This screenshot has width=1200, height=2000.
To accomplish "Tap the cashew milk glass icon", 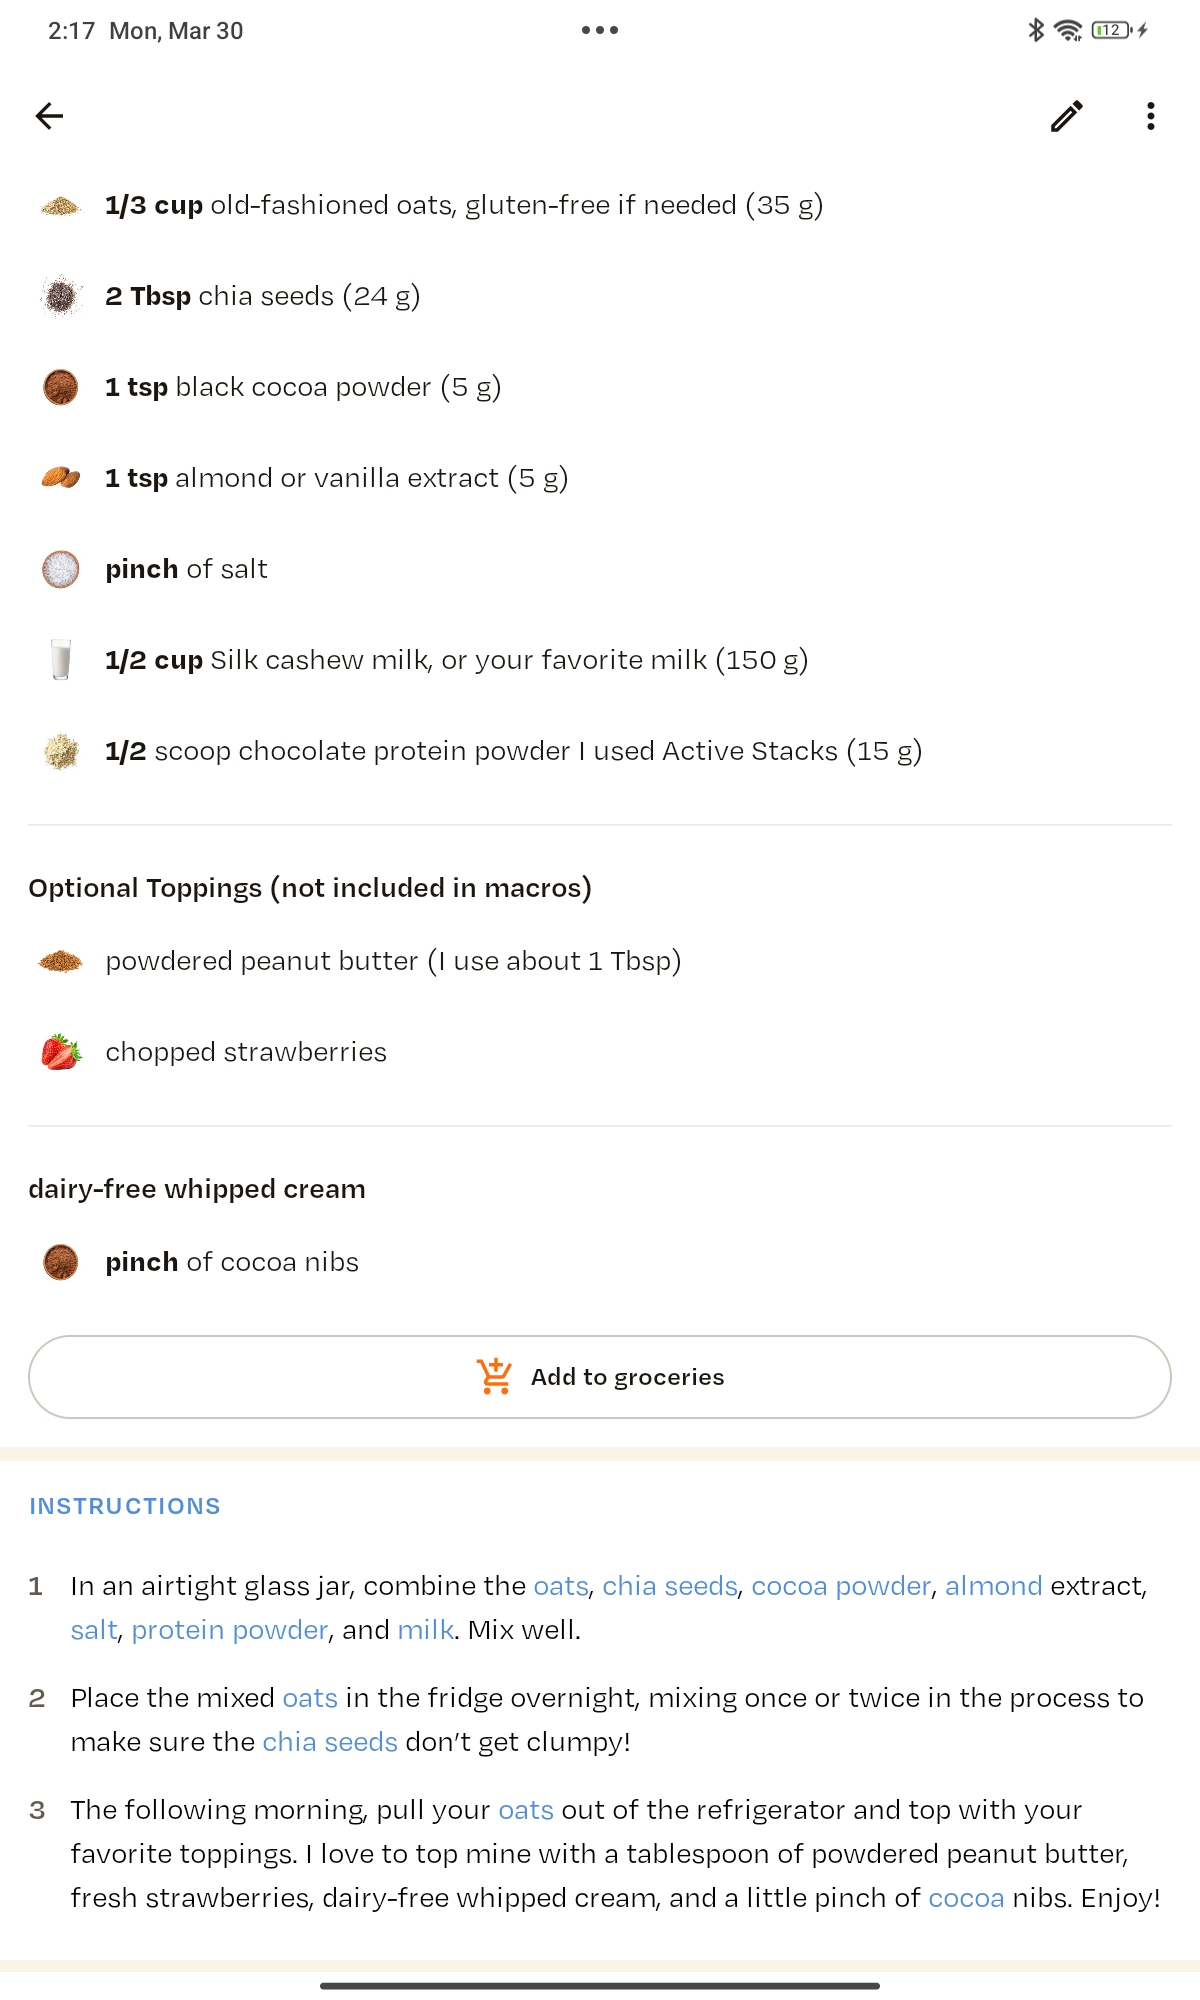I will click(61, 660).
